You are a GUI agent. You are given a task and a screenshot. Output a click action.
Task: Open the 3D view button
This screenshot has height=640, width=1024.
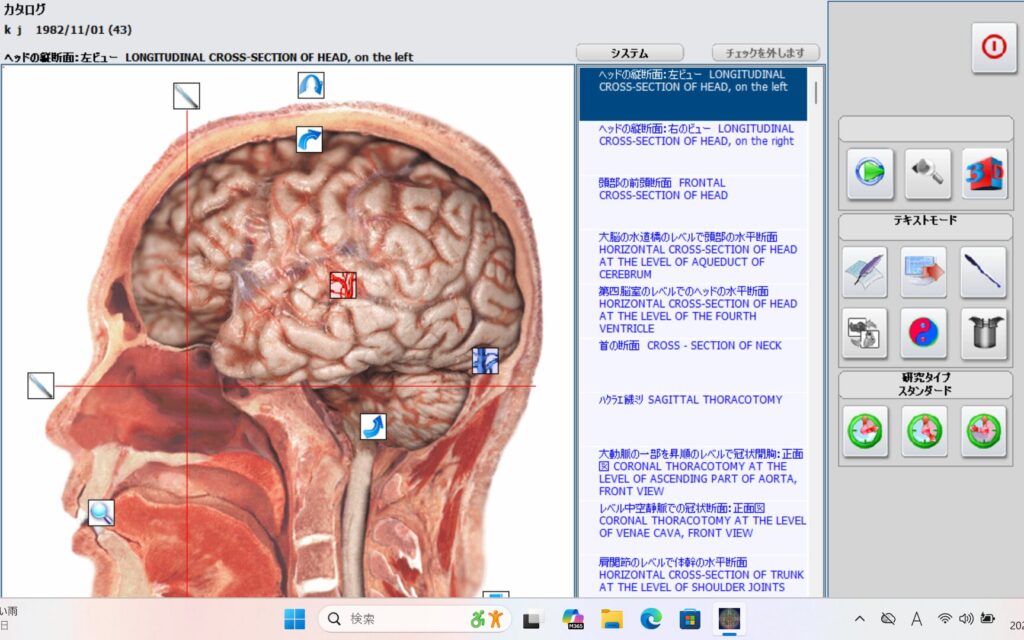(x=984, y=173)
